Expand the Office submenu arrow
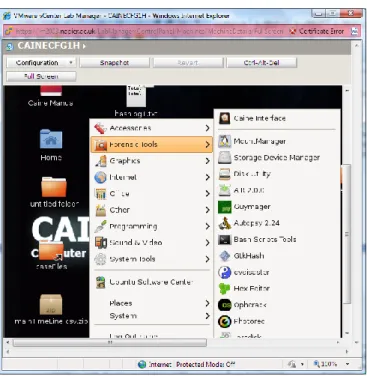Image resolution: width=367 pixels, height=376 pixels. click(x=207, y=194)
